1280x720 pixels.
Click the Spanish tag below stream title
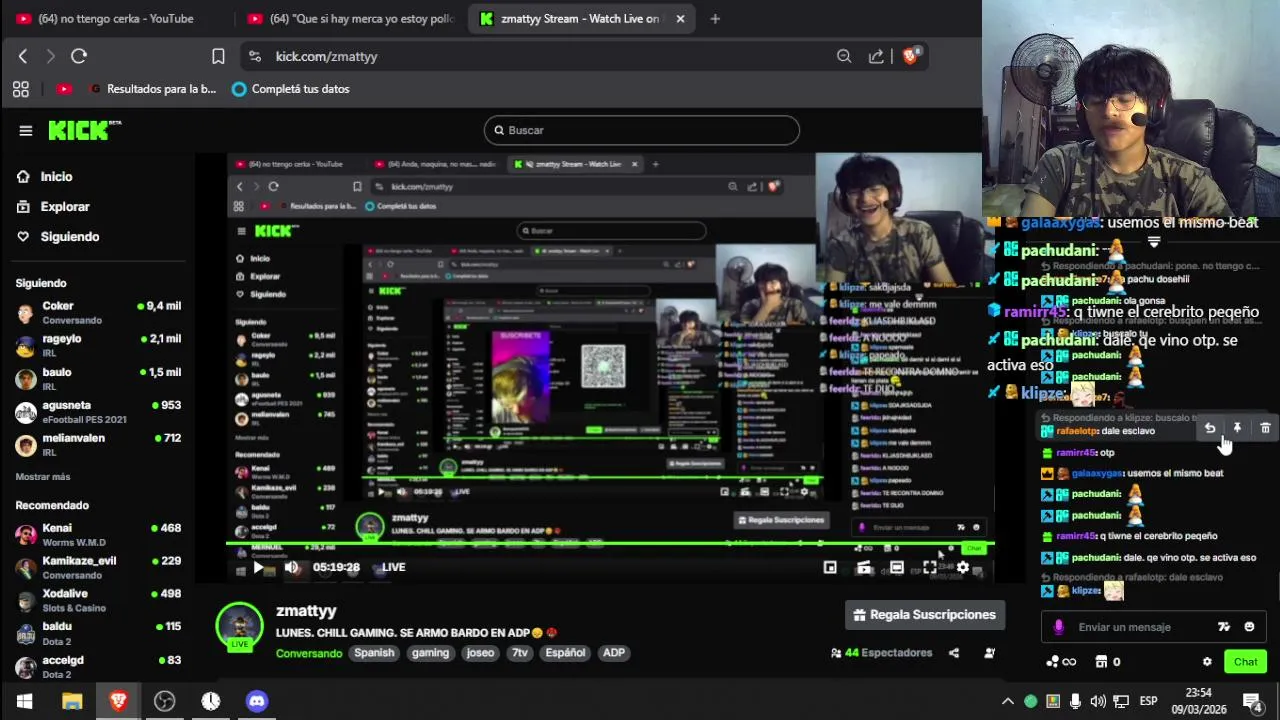coord(374,653)
